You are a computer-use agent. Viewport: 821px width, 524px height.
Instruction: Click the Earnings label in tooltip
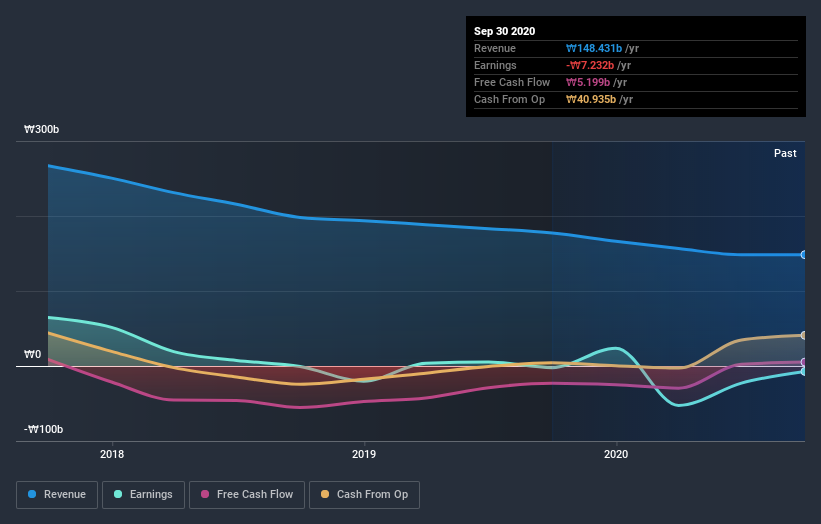click(x=495, y=65)
